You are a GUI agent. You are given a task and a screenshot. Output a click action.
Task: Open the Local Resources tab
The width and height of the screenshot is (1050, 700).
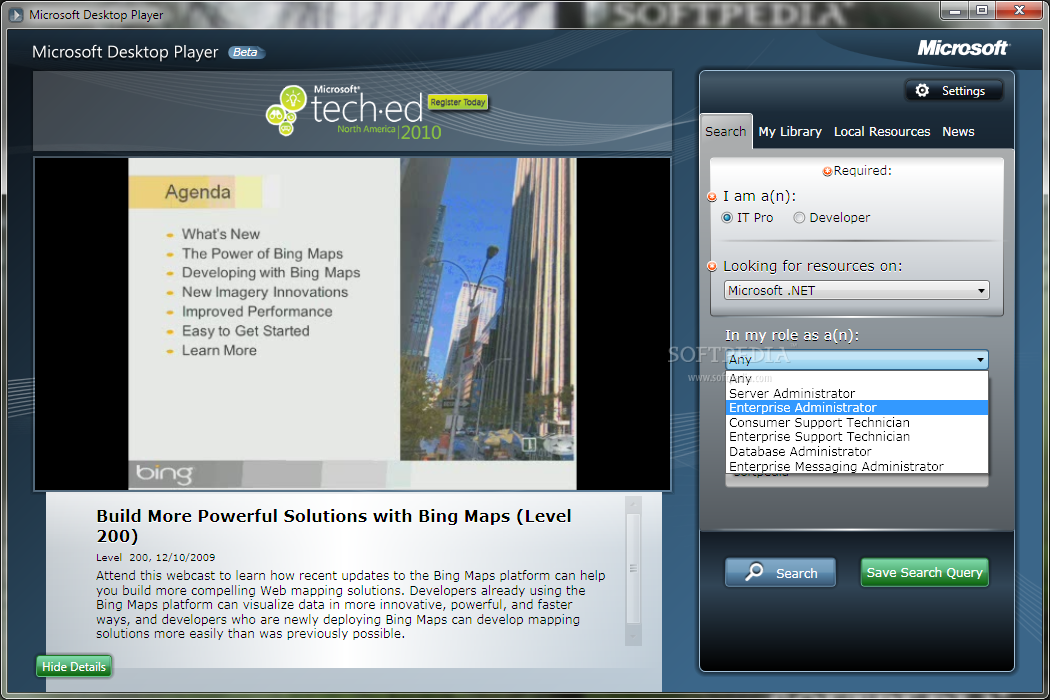pyautogui.click(x=882, y=131)
